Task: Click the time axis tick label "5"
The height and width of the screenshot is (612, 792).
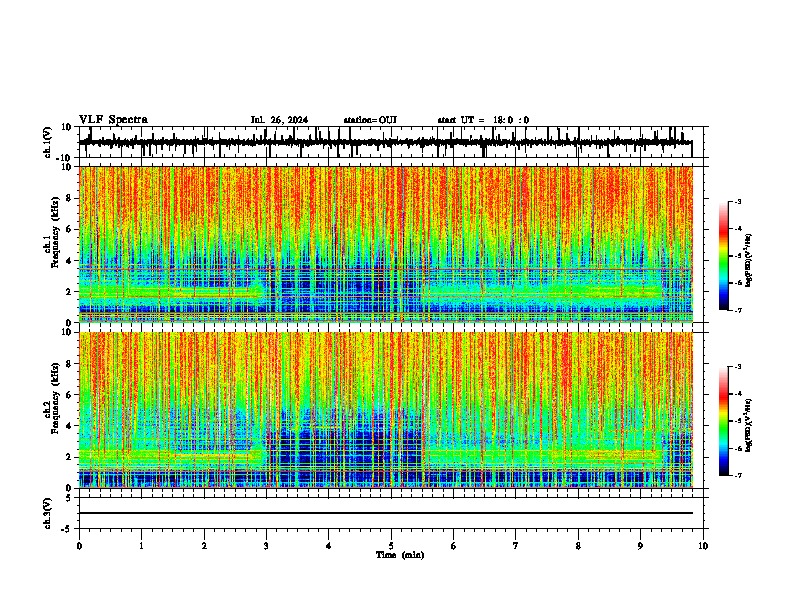Action: pos(391,546)
